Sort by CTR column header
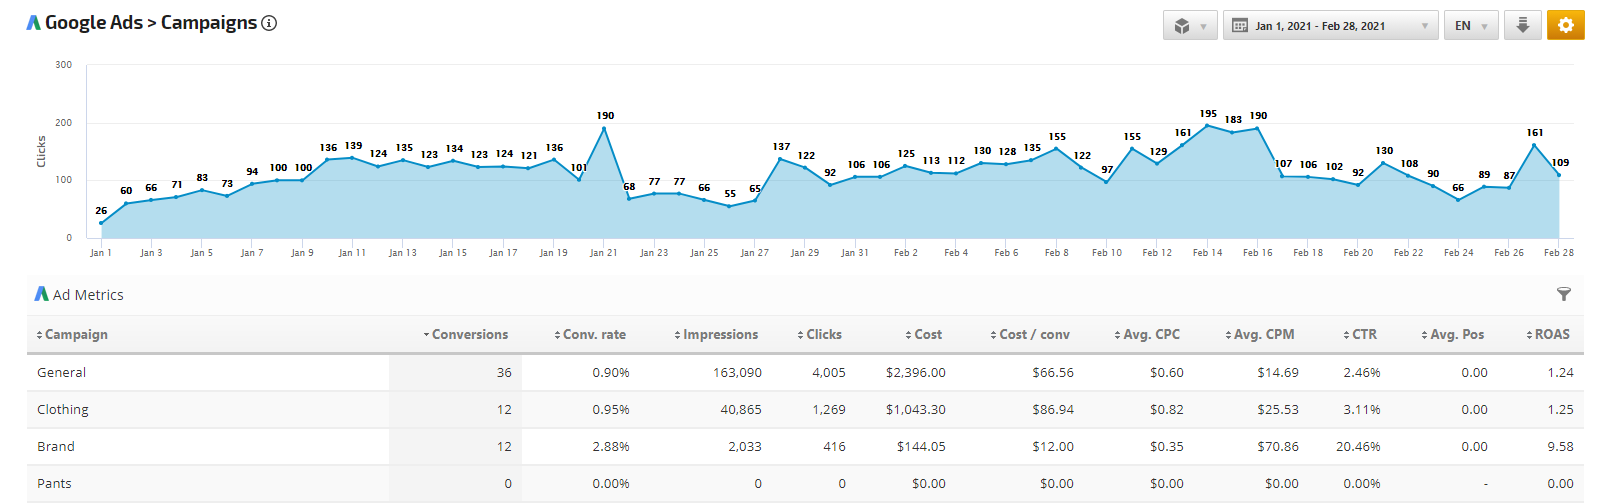 coord(1360,335)
